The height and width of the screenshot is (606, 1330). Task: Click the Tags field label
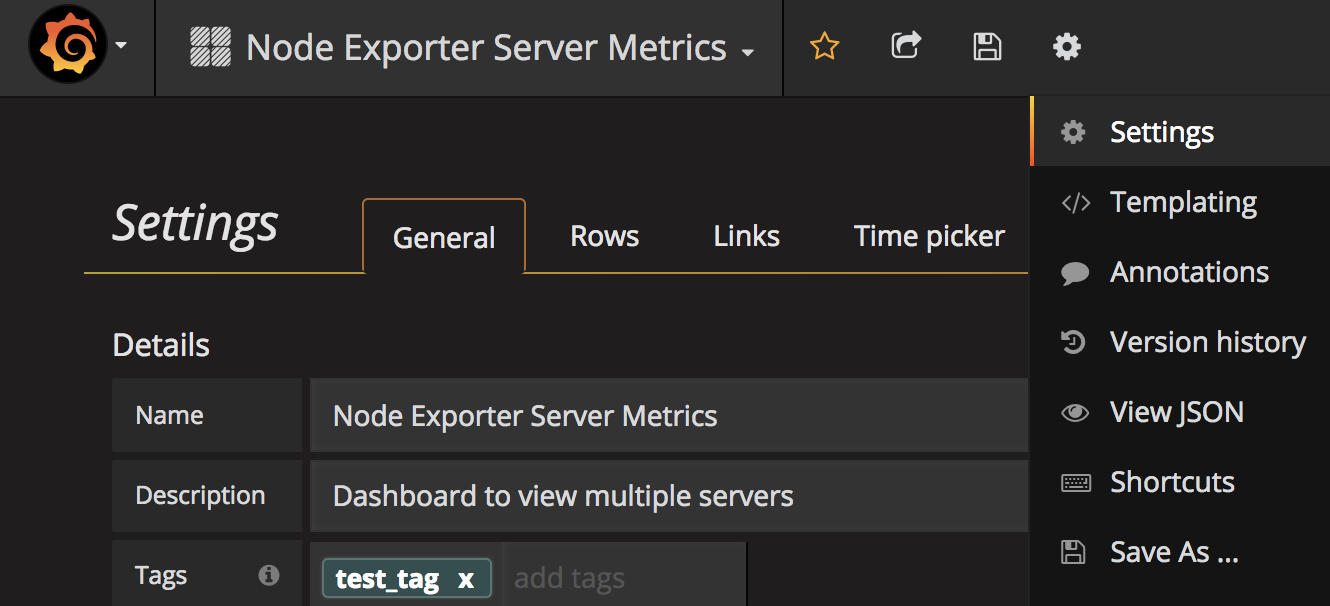pos(161,575)
